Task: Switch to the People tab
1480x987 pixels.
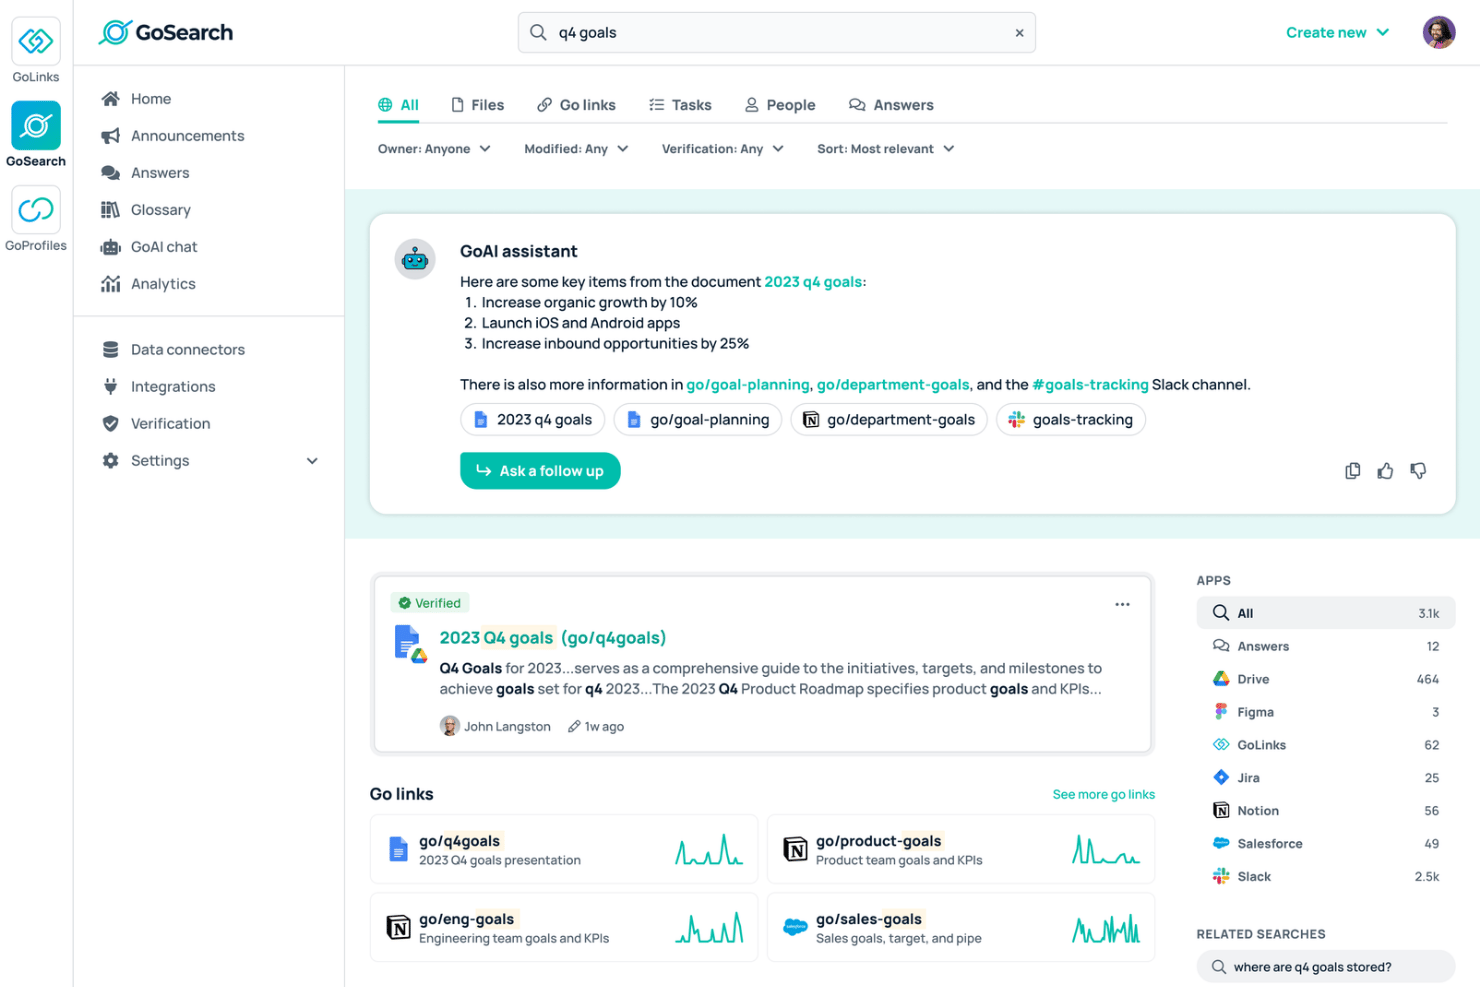Action: pos(780,105)
